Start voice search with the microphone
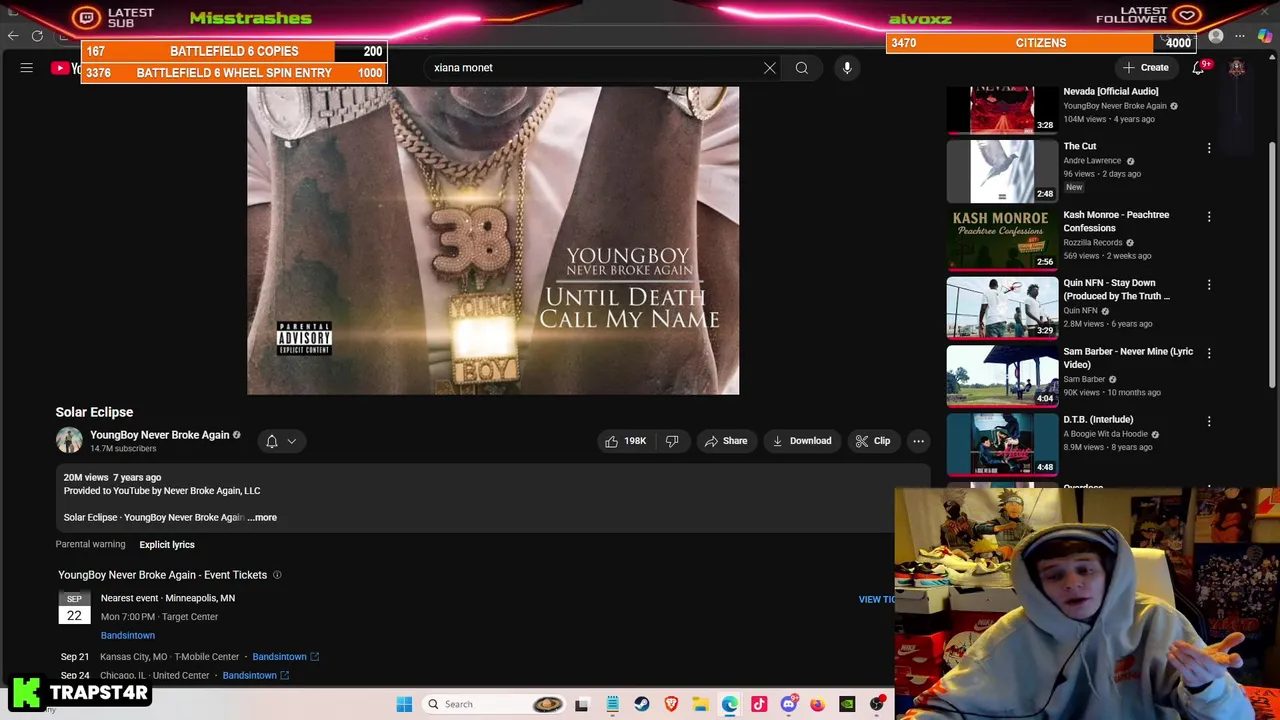The height and width of the screenshot is (720, 1280). point(847,68)
